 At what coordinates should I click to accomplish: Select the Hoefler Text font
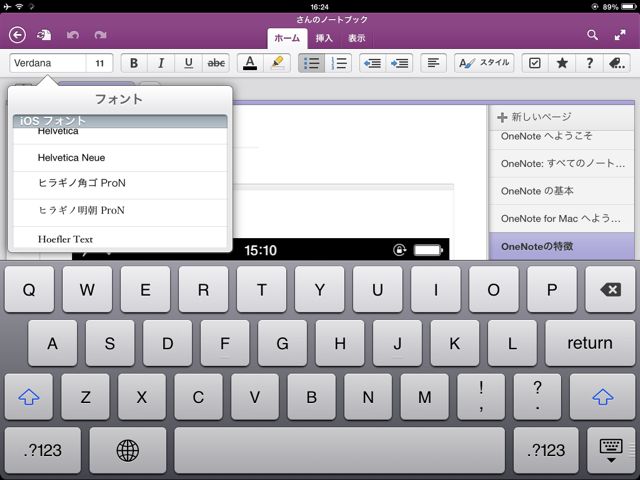[x=120, y=238]
